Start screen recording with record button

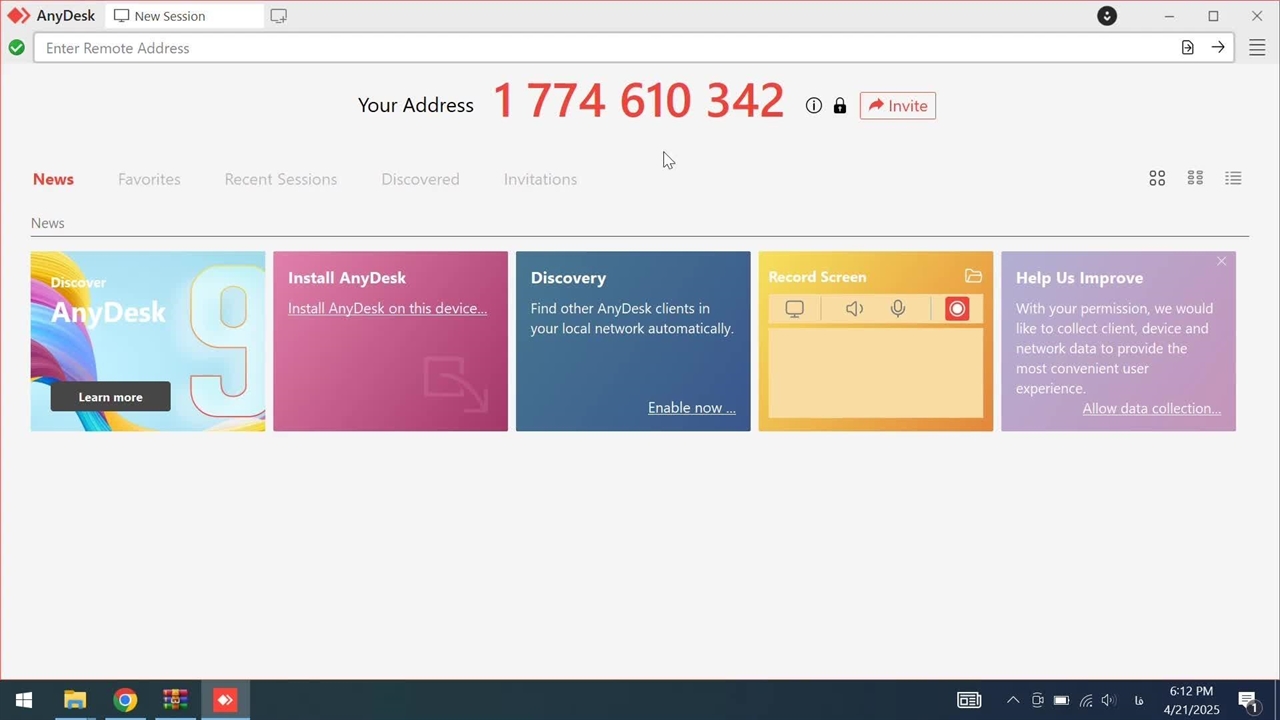[x=957, y=309]
